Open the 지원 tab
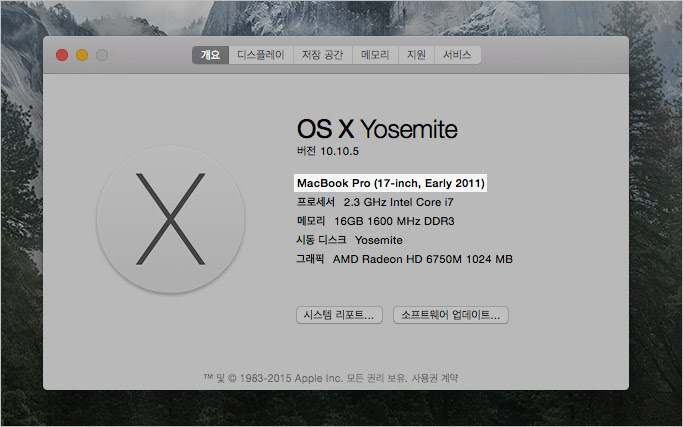 point(416,55)
